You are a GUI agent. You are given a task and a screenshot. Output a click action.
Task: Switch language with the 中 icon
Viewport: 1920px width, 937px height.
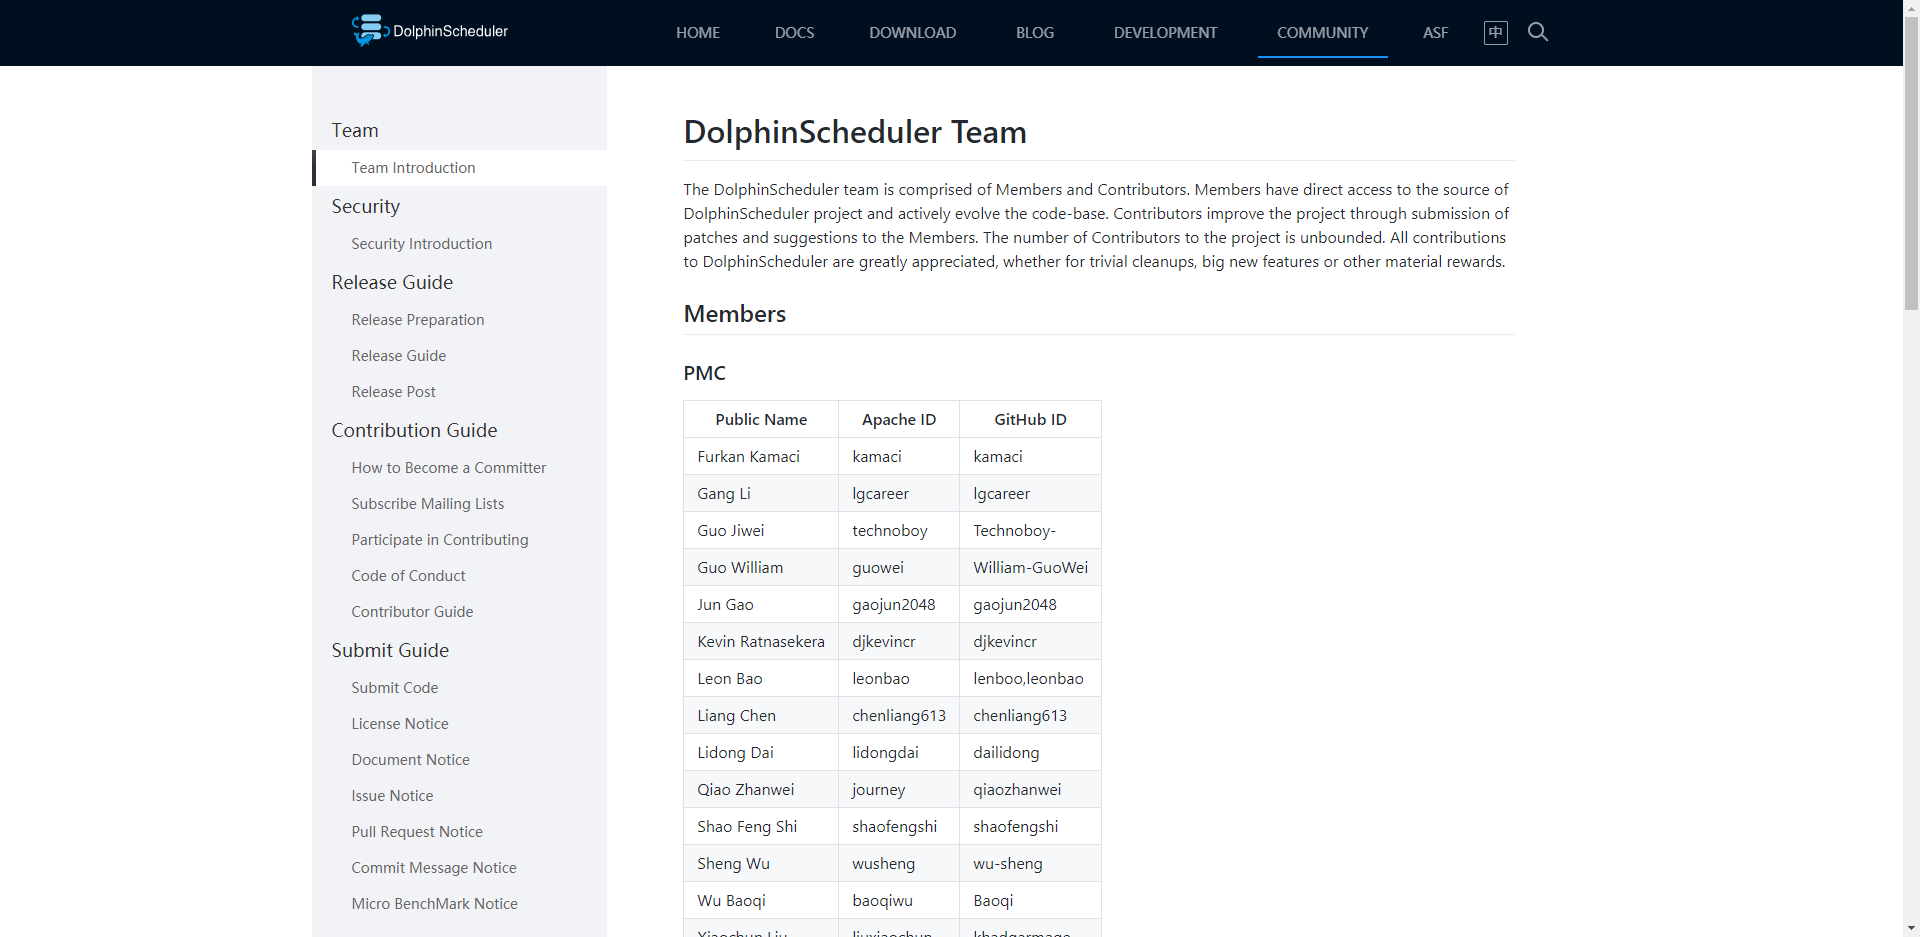click(x=1496, y=32)
